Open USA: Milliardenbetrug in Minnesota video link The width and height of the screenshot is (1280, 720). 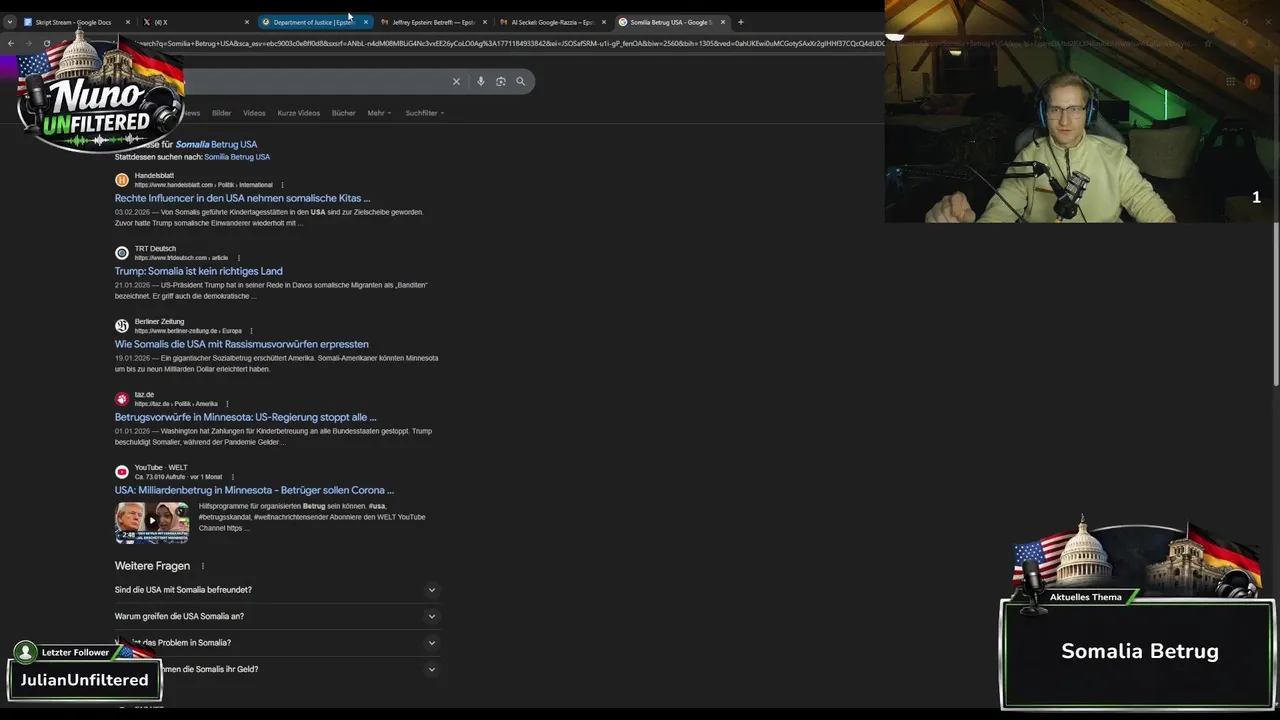pyautogui.click(x=254, y=490)
